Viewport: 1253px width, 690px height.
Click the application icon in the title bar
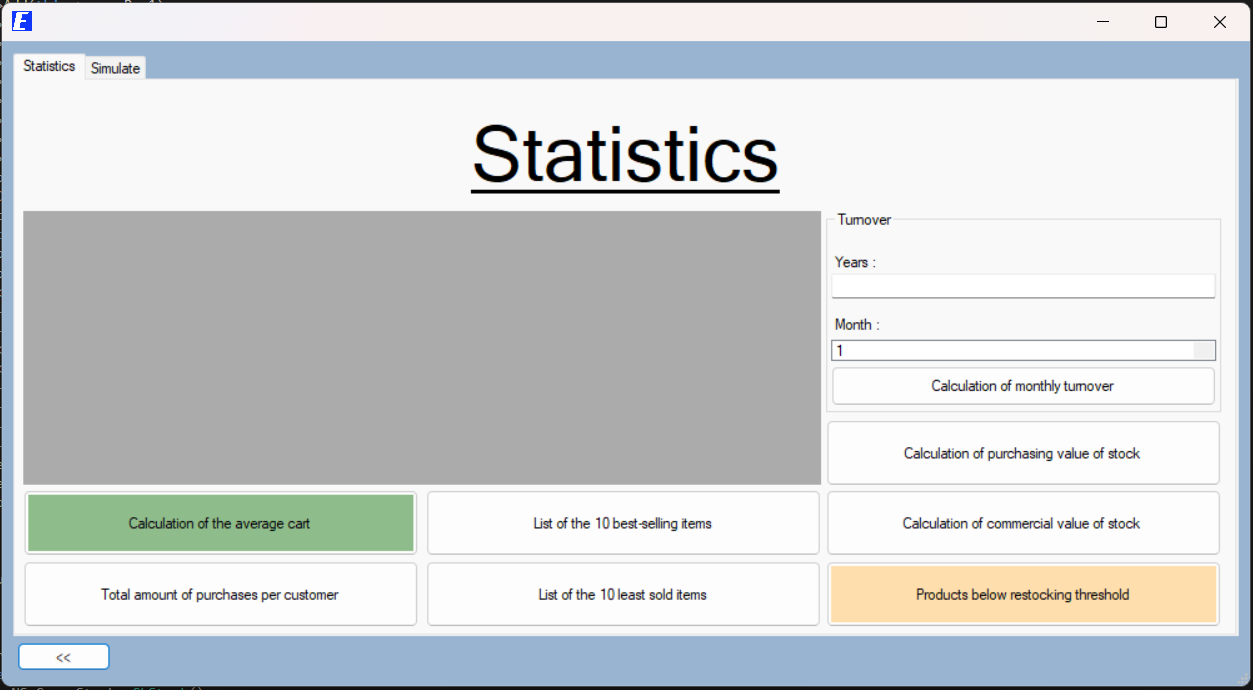[22, 21]
